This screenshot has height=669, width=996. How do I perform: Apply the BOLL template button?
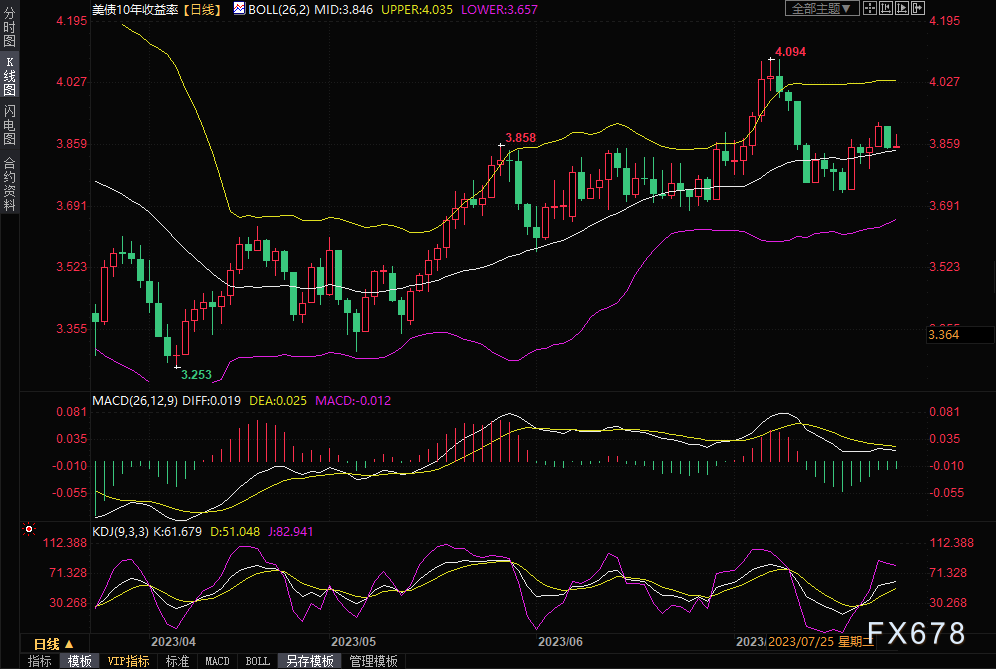point(257,661)
